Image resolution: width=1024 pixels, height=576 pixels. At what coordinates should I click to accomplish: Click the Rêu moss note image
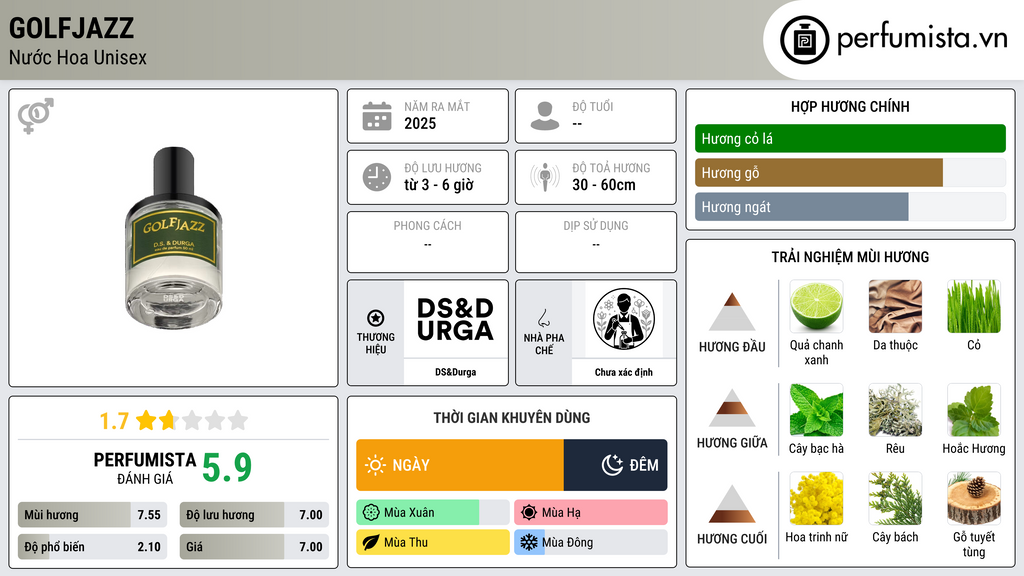(895, 409)
